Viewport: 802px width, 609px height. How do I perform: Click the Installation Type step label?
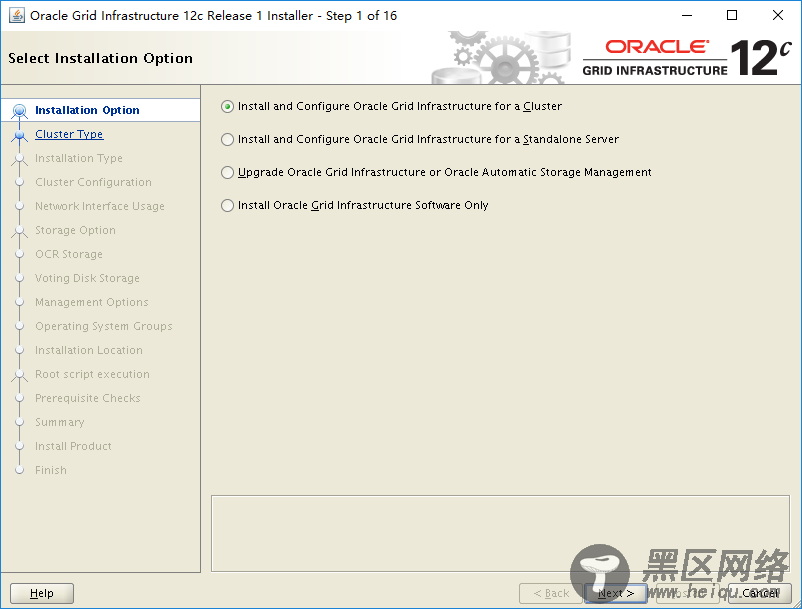79,158
